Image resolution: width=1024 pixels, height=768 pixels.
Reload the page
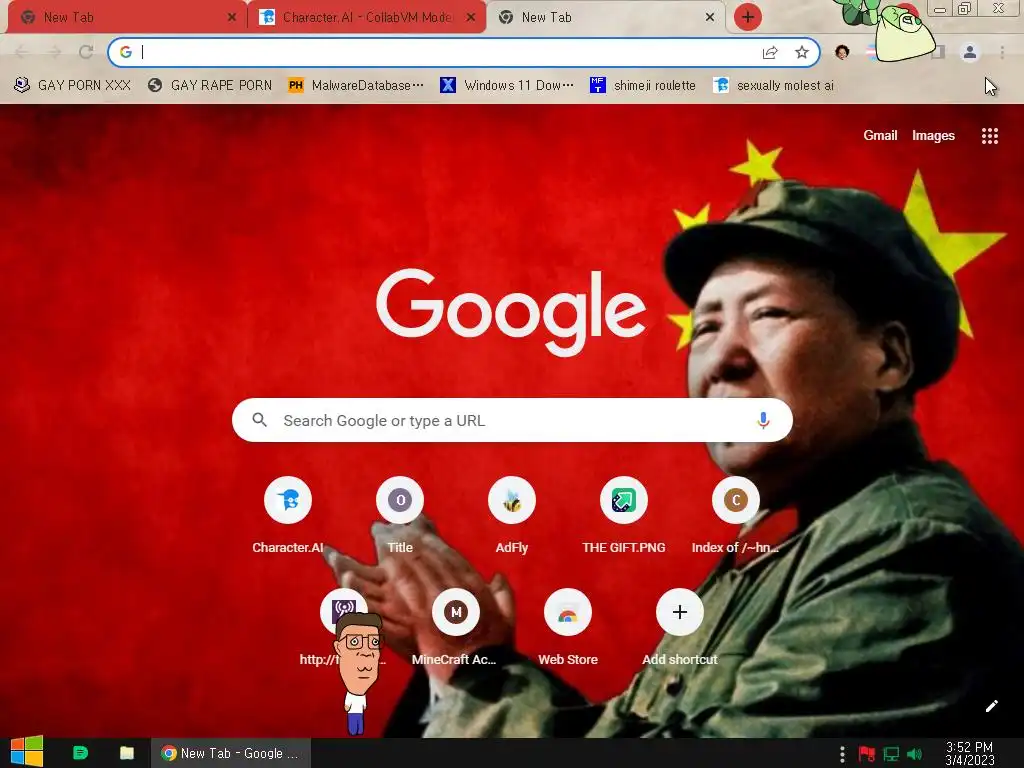pos(86,52)
